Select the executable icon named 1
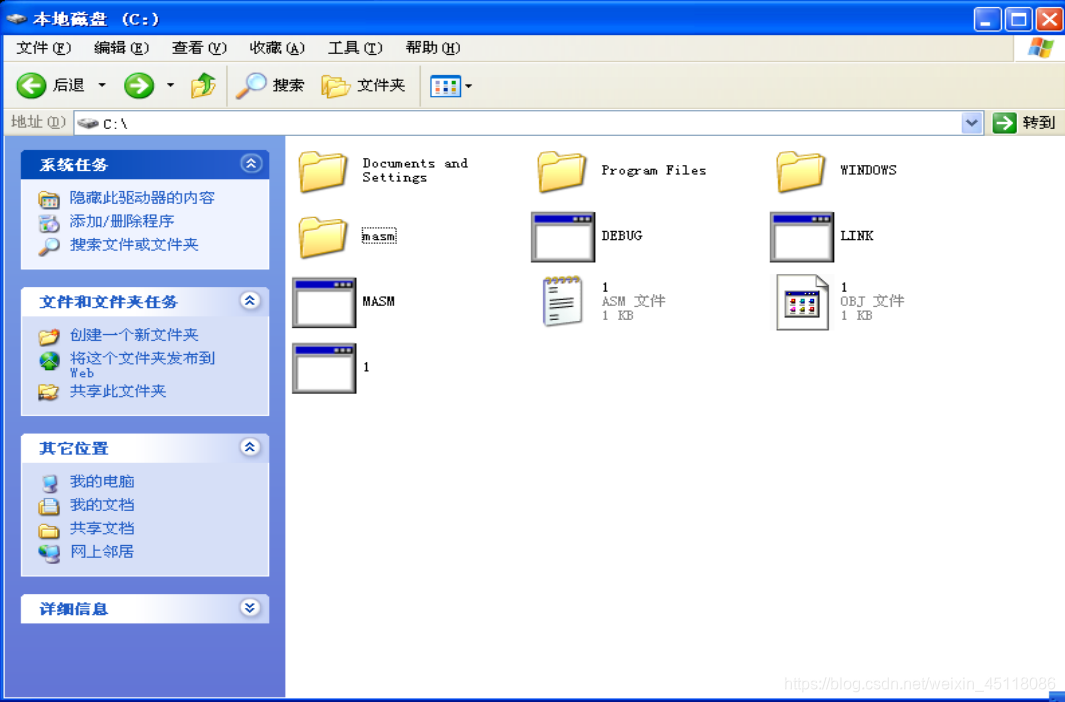This screenshot has height=702, width=1065. 324,369
